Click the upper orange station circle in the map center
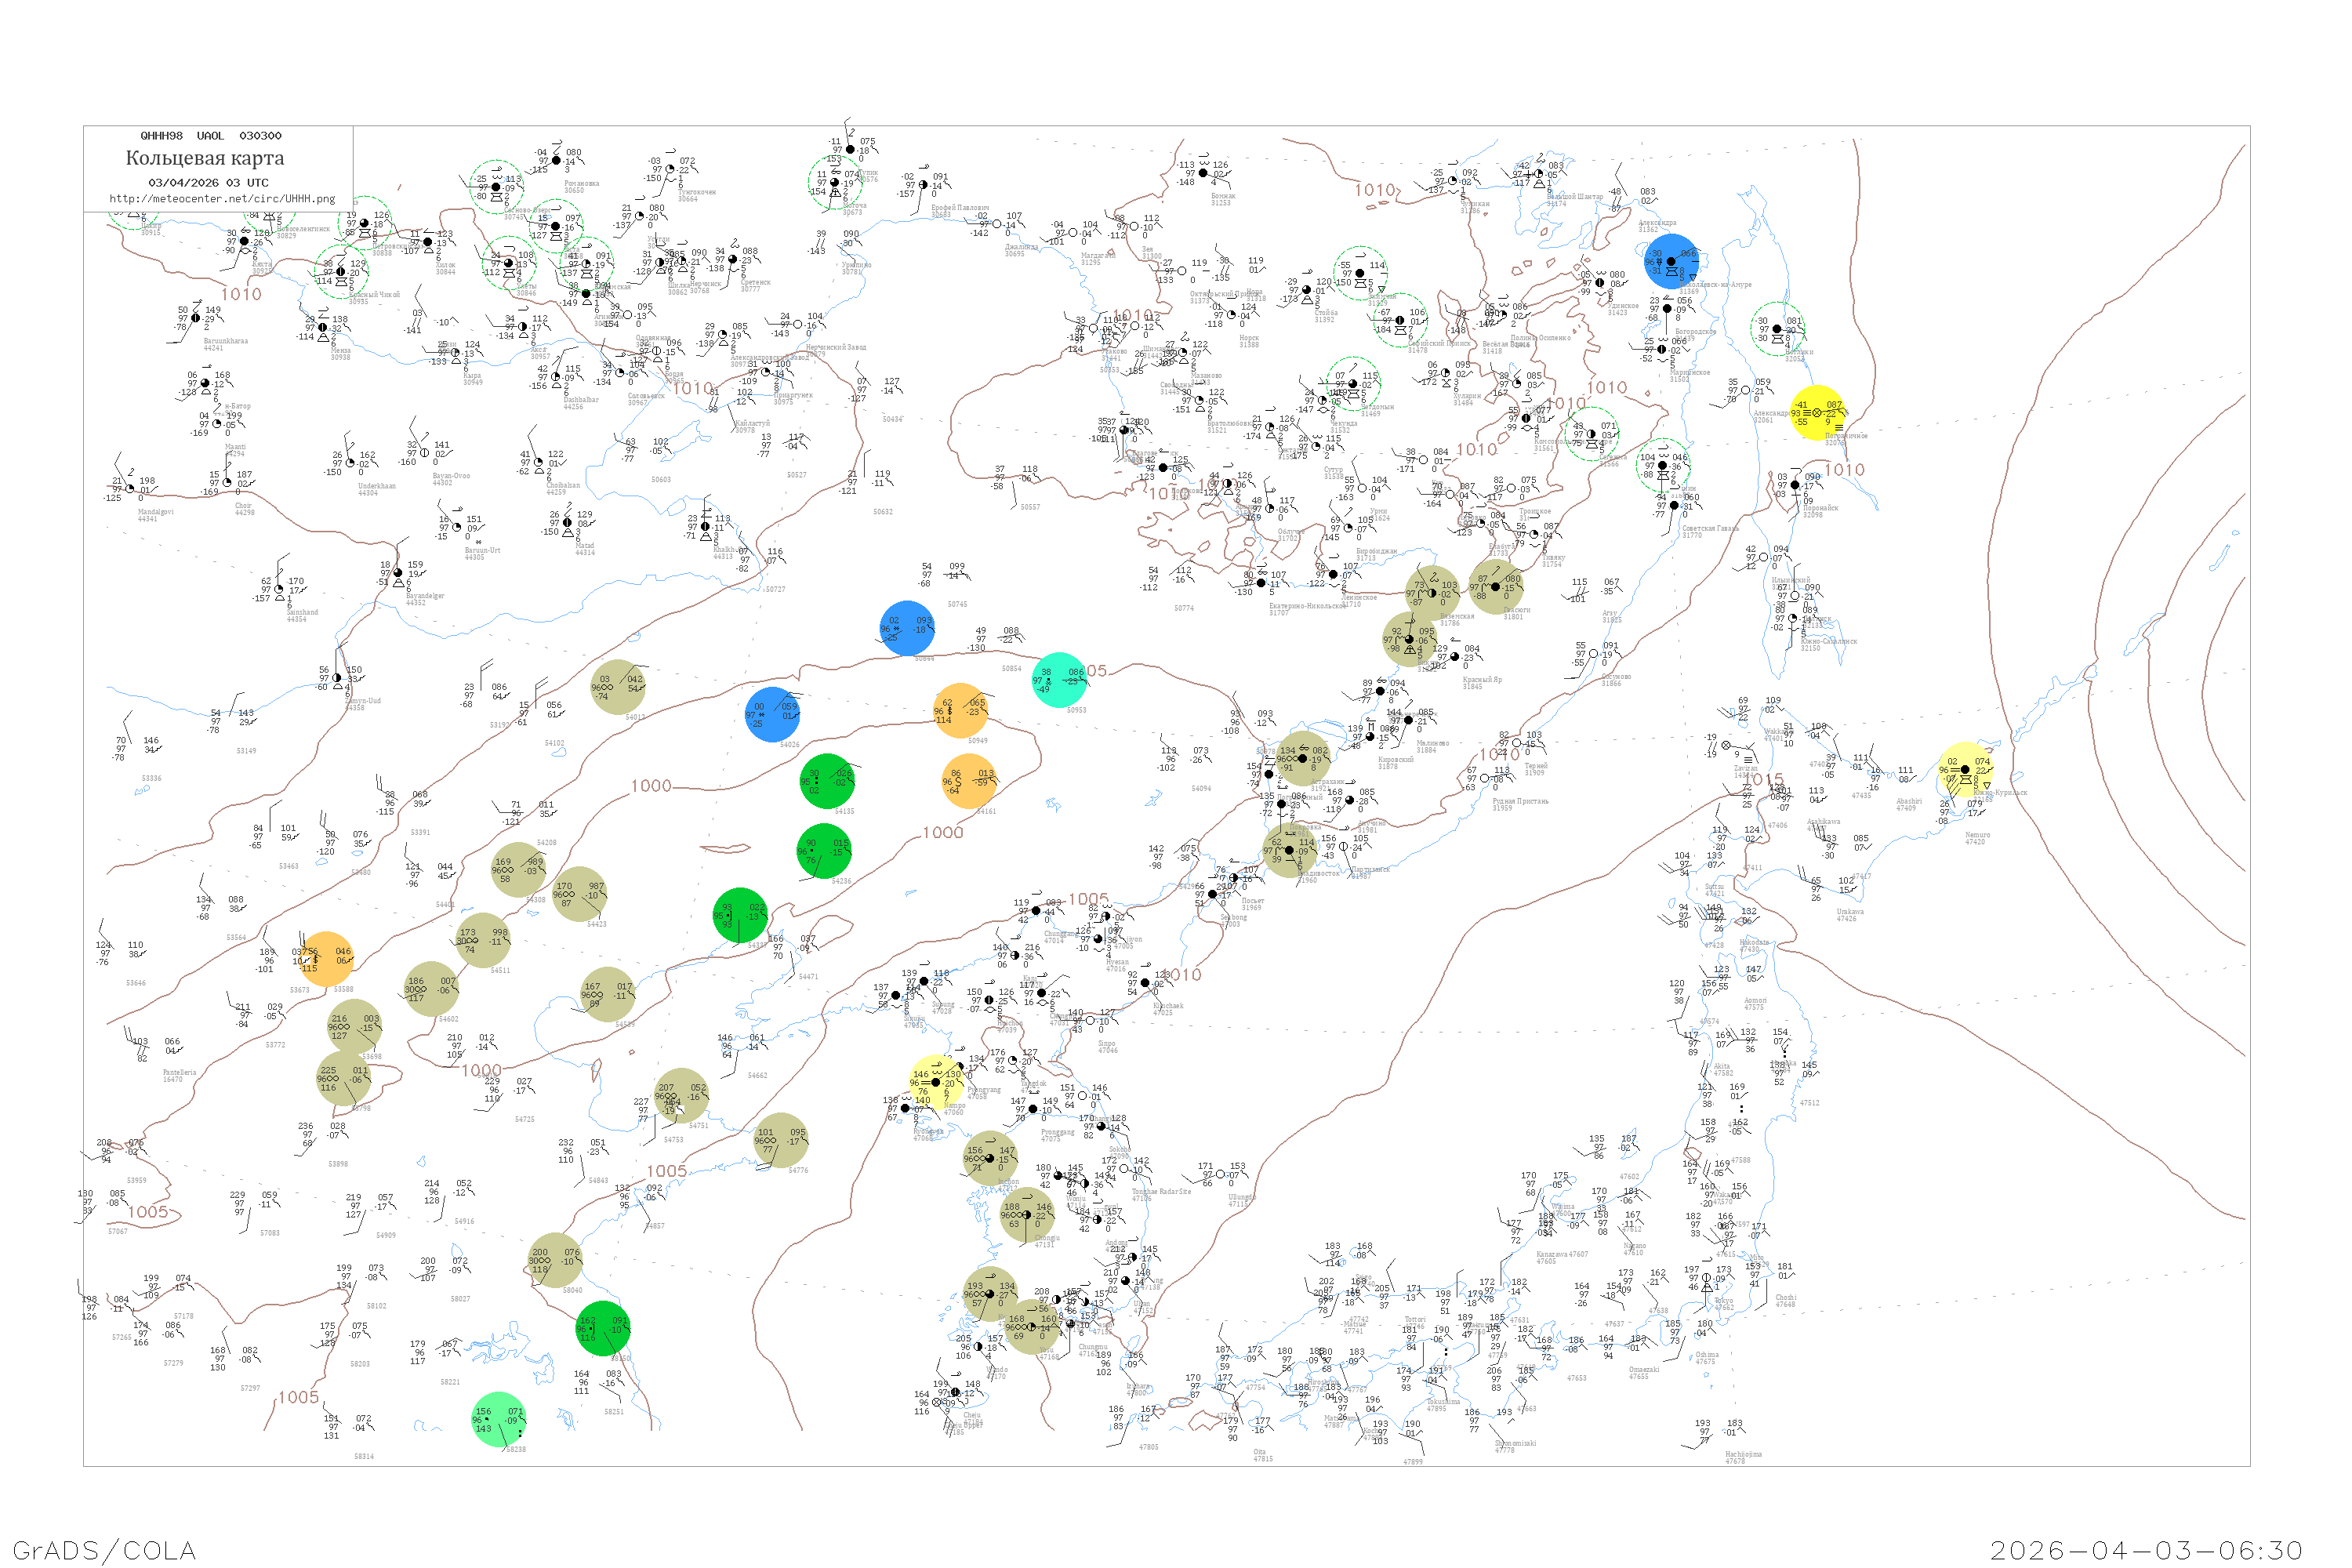This screenshot has width=2352, height=1568. (x=961, y=710)
